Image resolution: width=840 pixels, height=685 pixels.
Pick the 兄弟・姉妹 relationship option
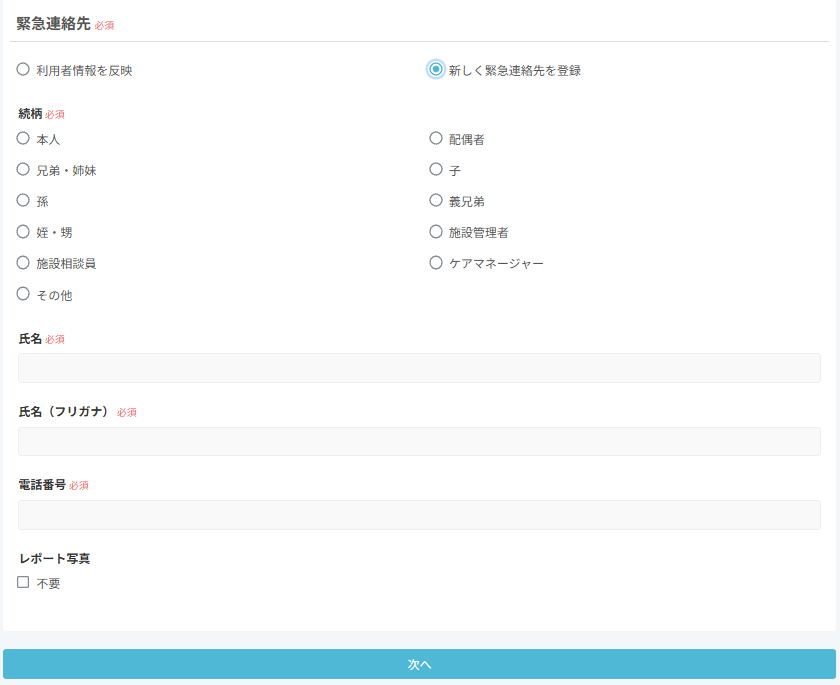(23, 170)
